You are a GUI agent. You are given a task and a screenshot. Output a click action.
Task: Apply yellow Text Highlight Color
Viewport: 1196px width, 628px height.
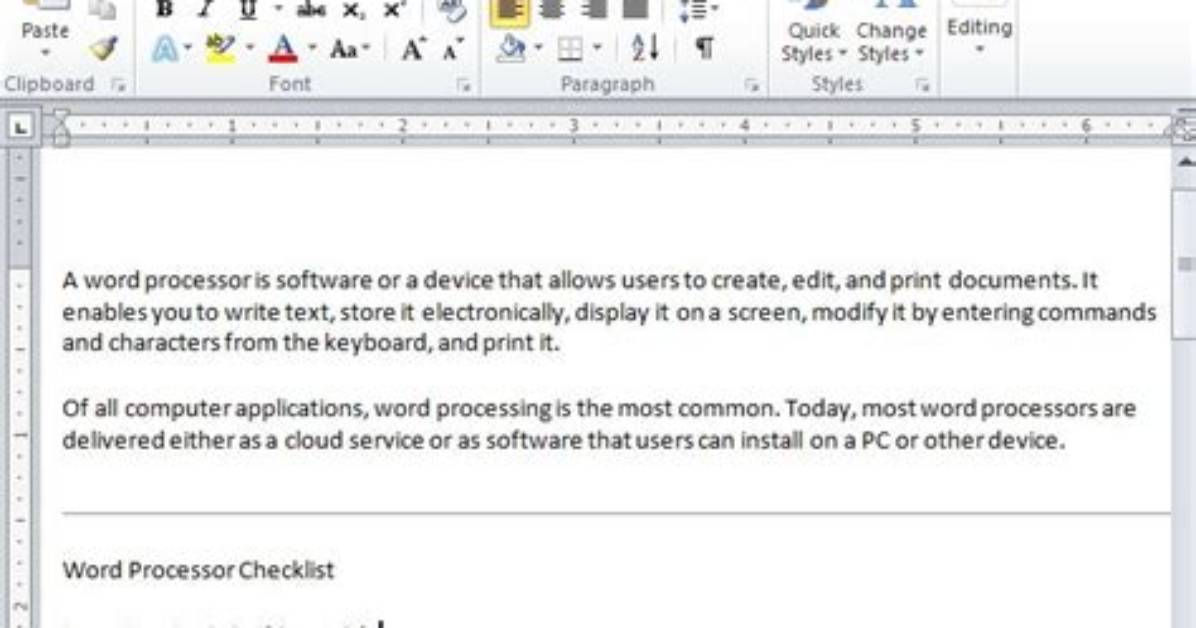[221, 49]
